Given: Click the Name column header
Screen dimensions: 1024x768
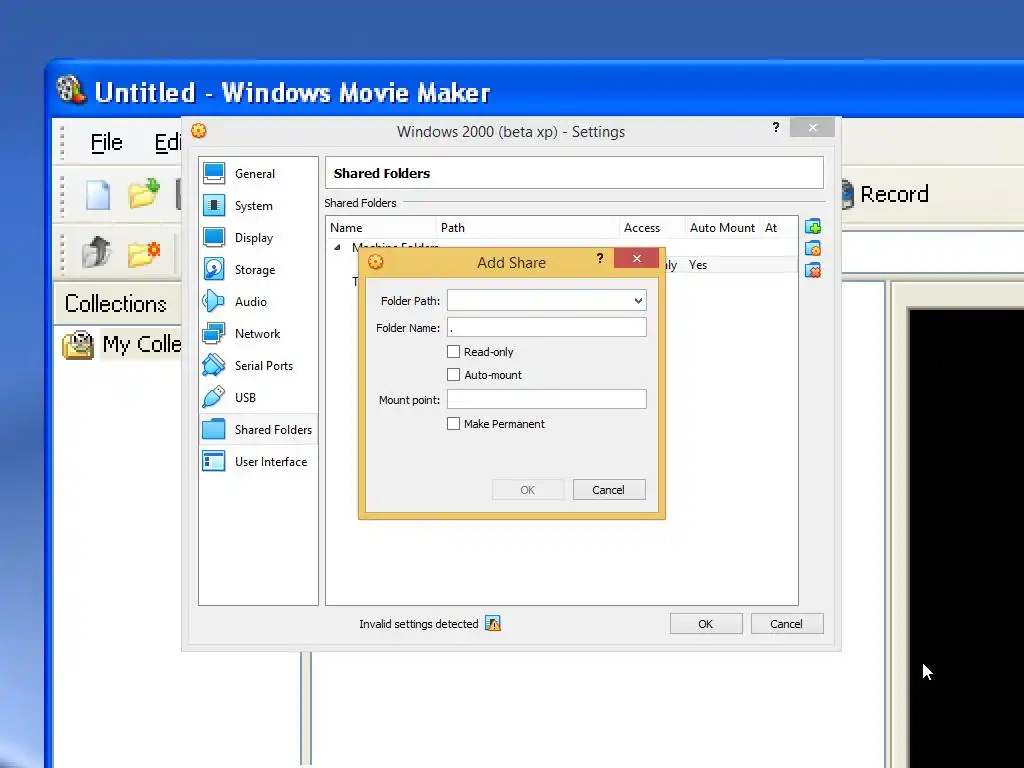Looking at the screenshot, I should 381,227.
